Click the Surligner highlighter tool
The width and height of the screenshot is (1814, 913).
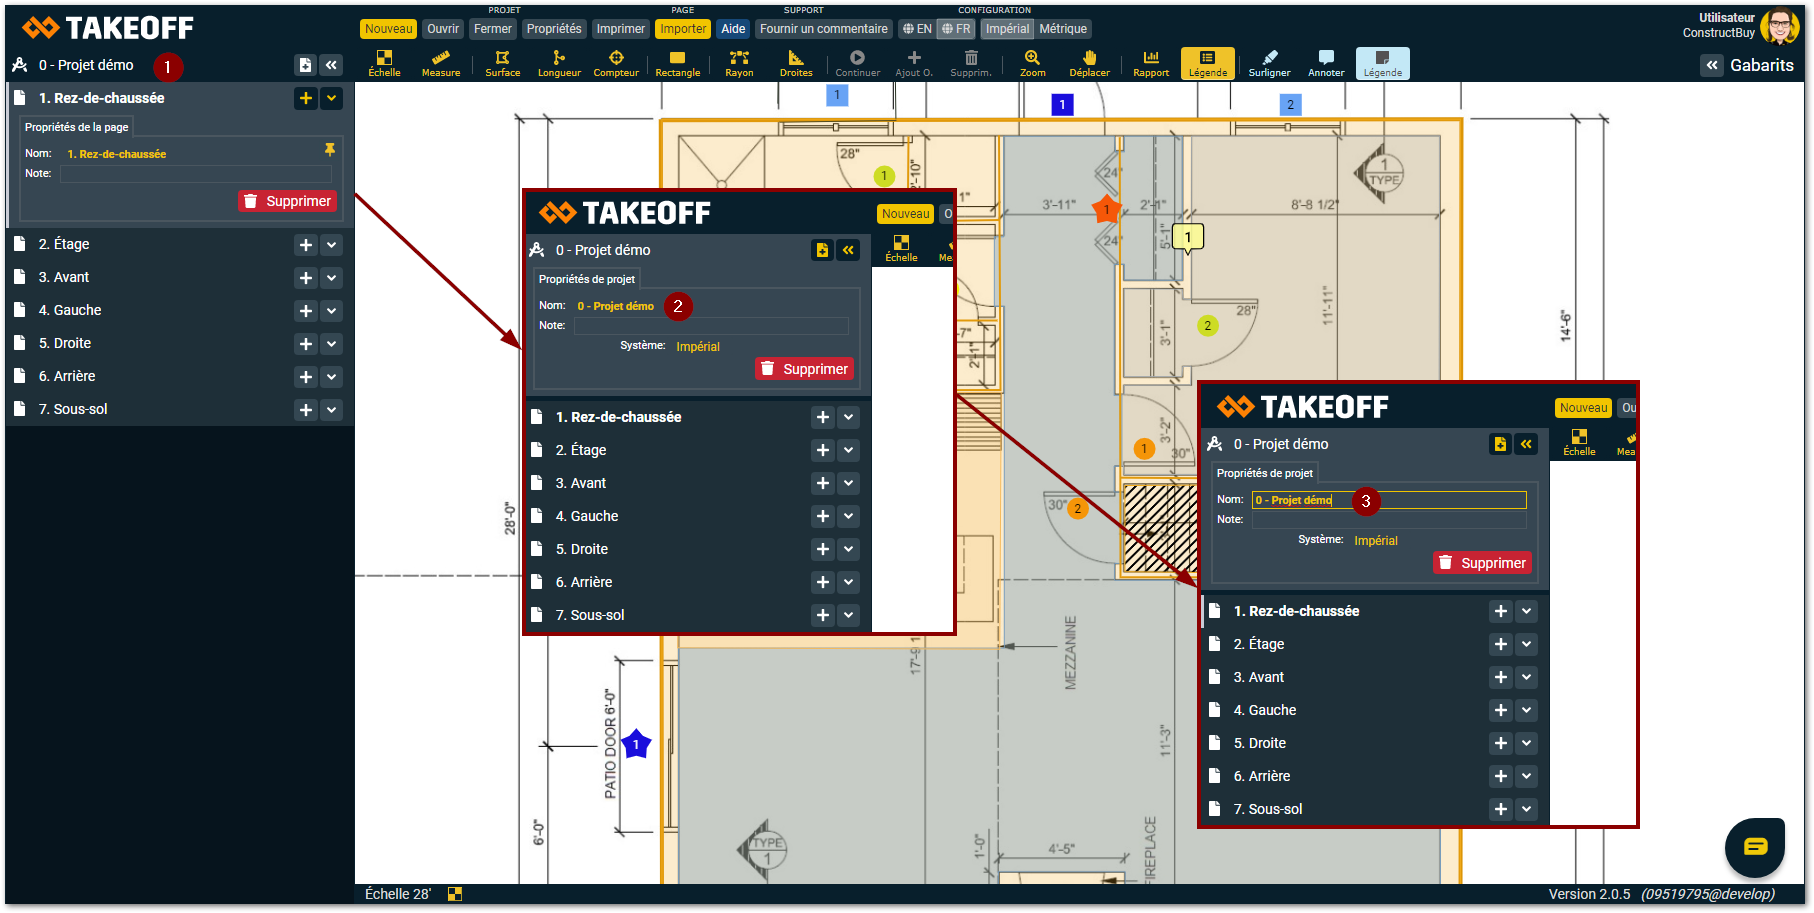pyautogui.click(x=1269, y=63)
